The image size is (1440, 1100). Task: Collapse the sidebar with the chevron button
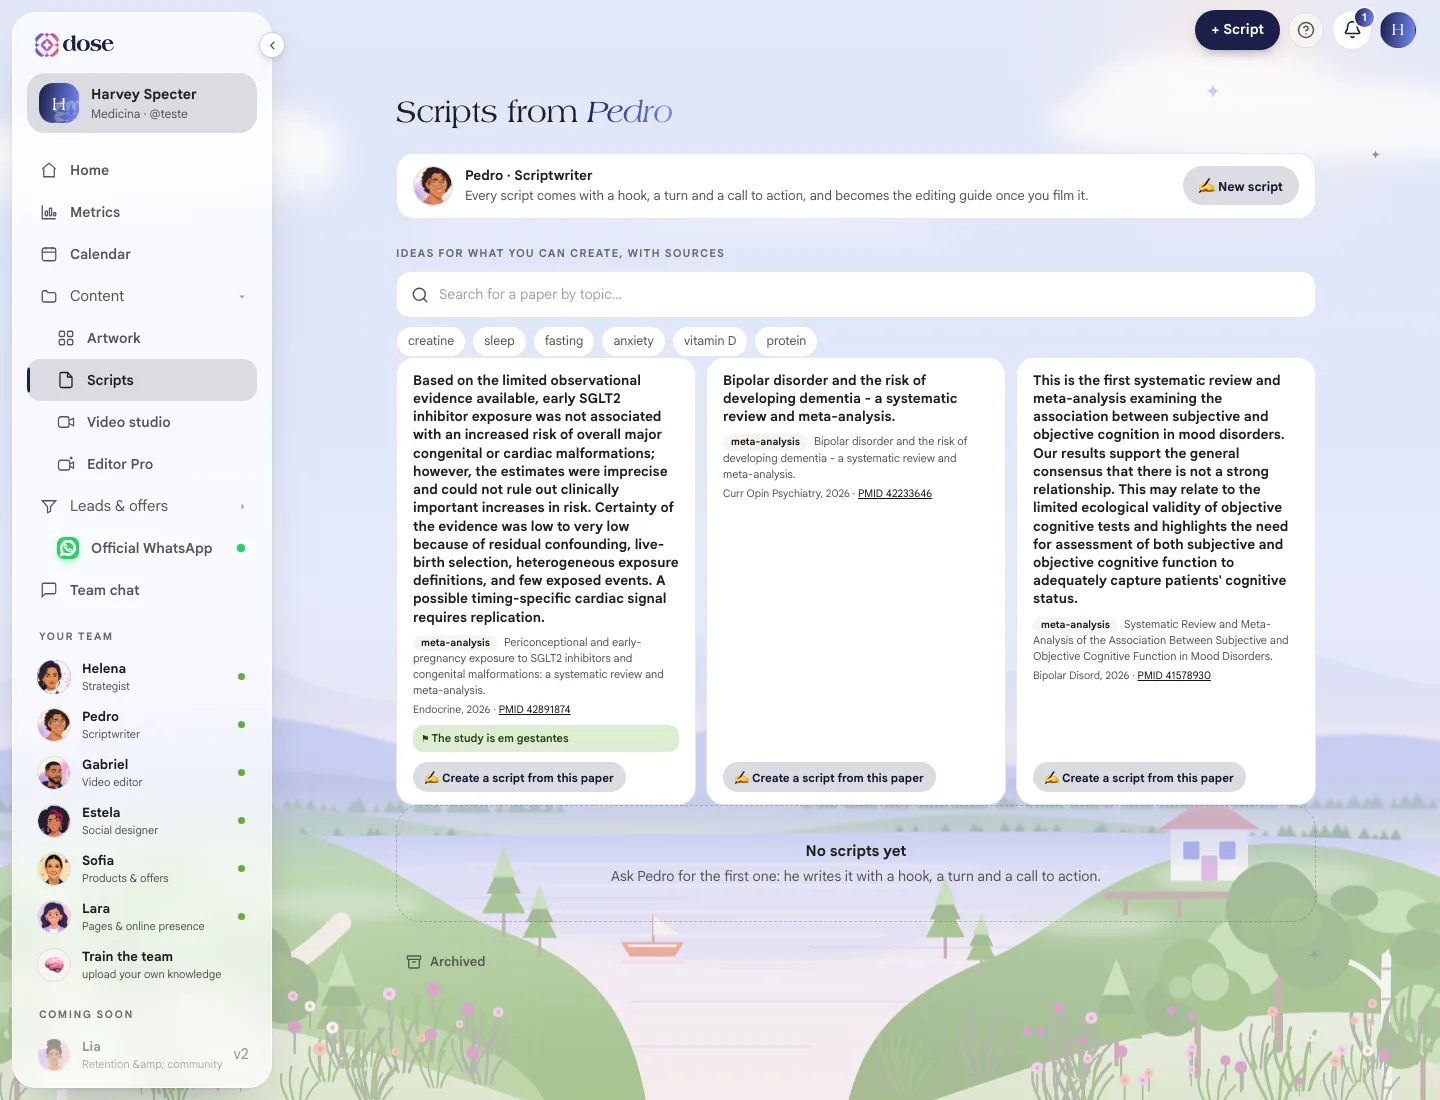point(272,45)
